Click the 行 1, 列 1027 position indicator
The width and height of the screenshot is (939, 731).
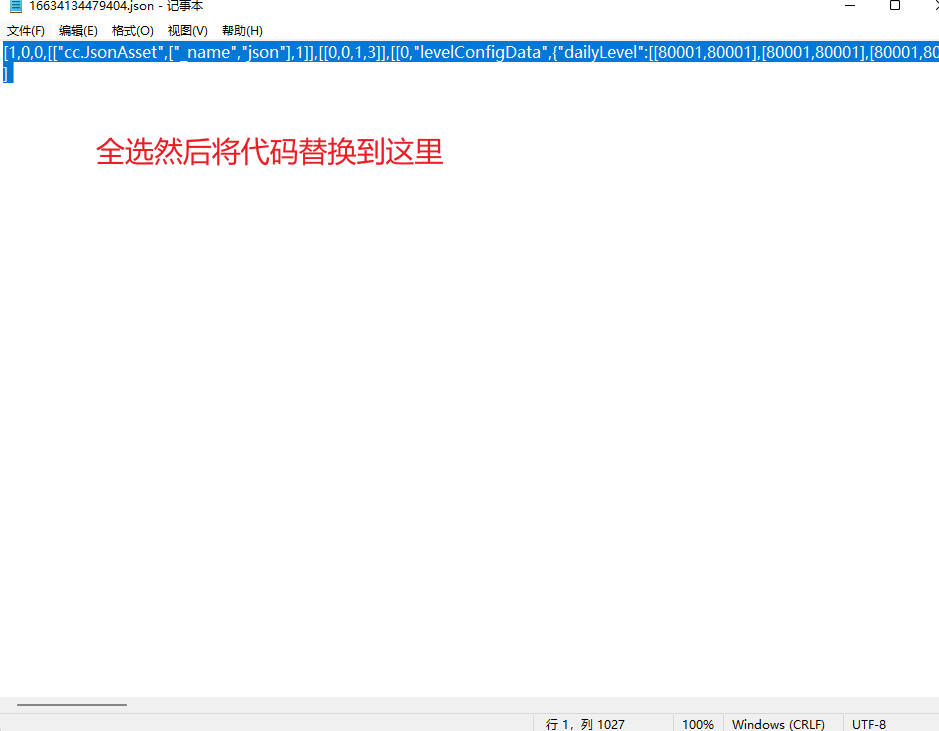585,724
